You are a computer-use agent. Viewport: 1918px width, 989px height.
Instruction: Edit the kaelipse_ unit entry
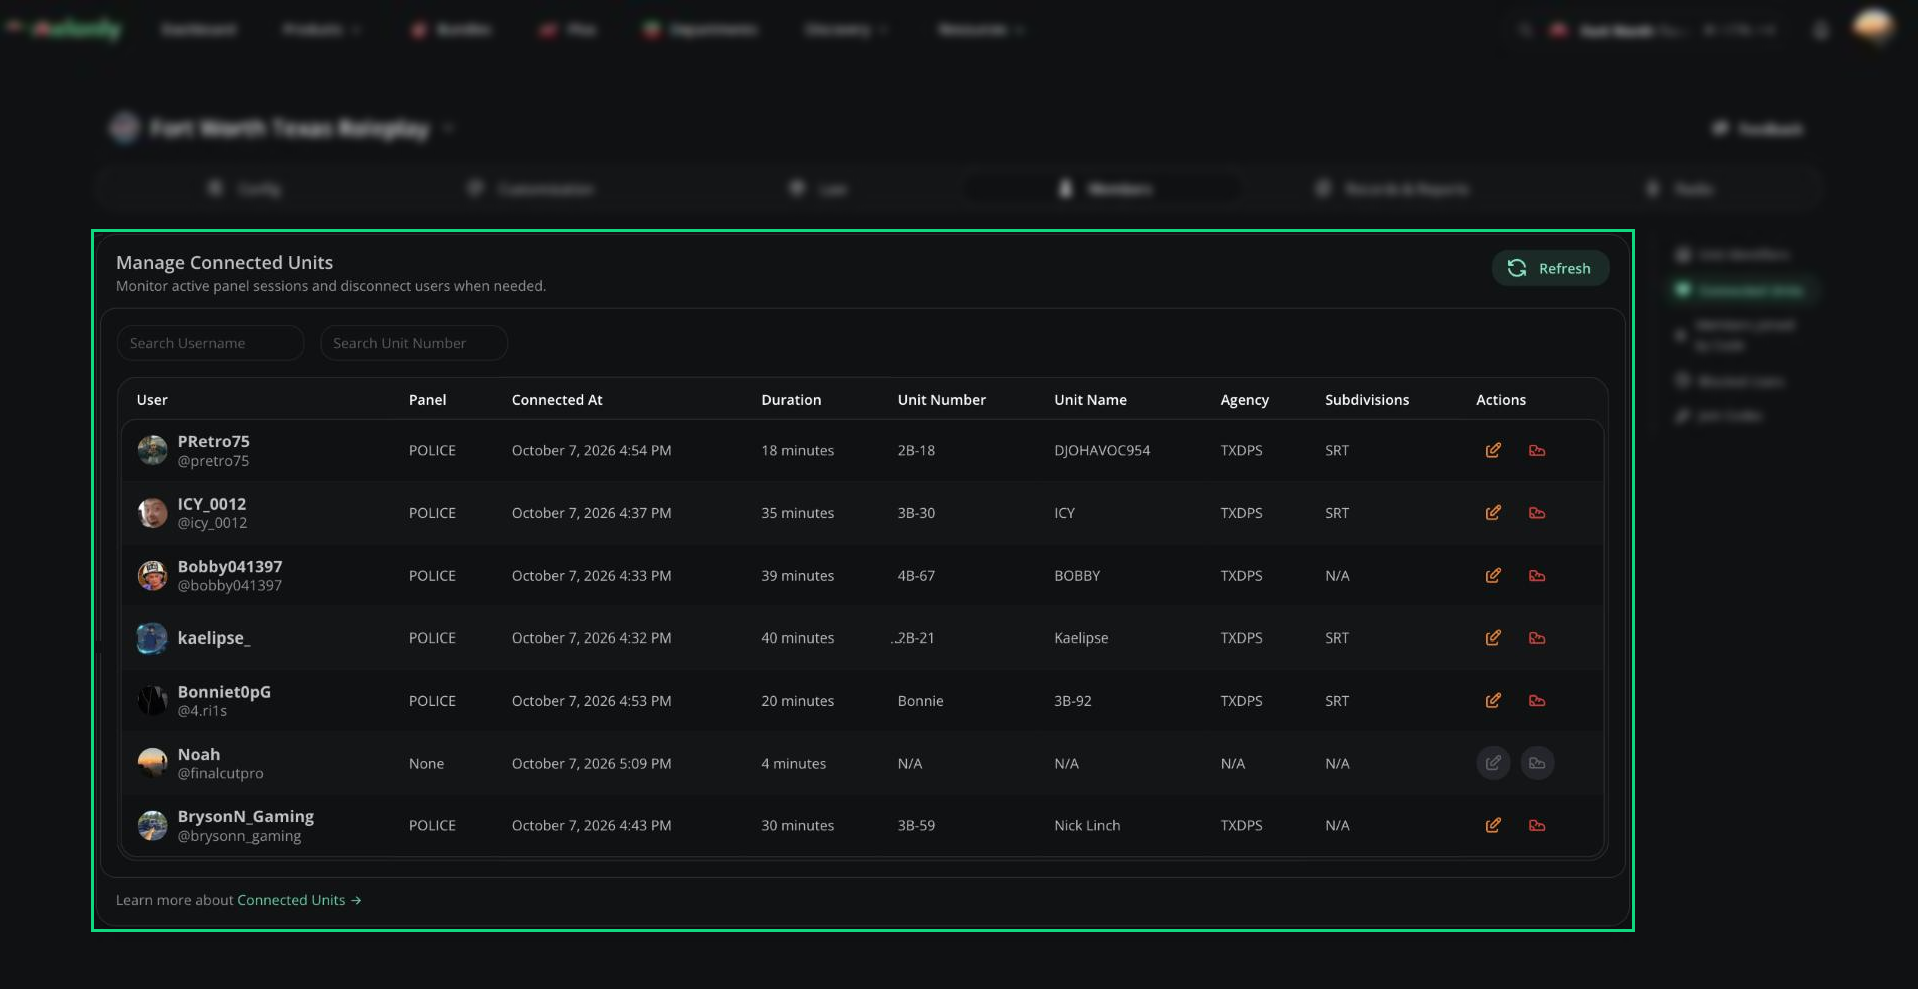point(1493,638)
